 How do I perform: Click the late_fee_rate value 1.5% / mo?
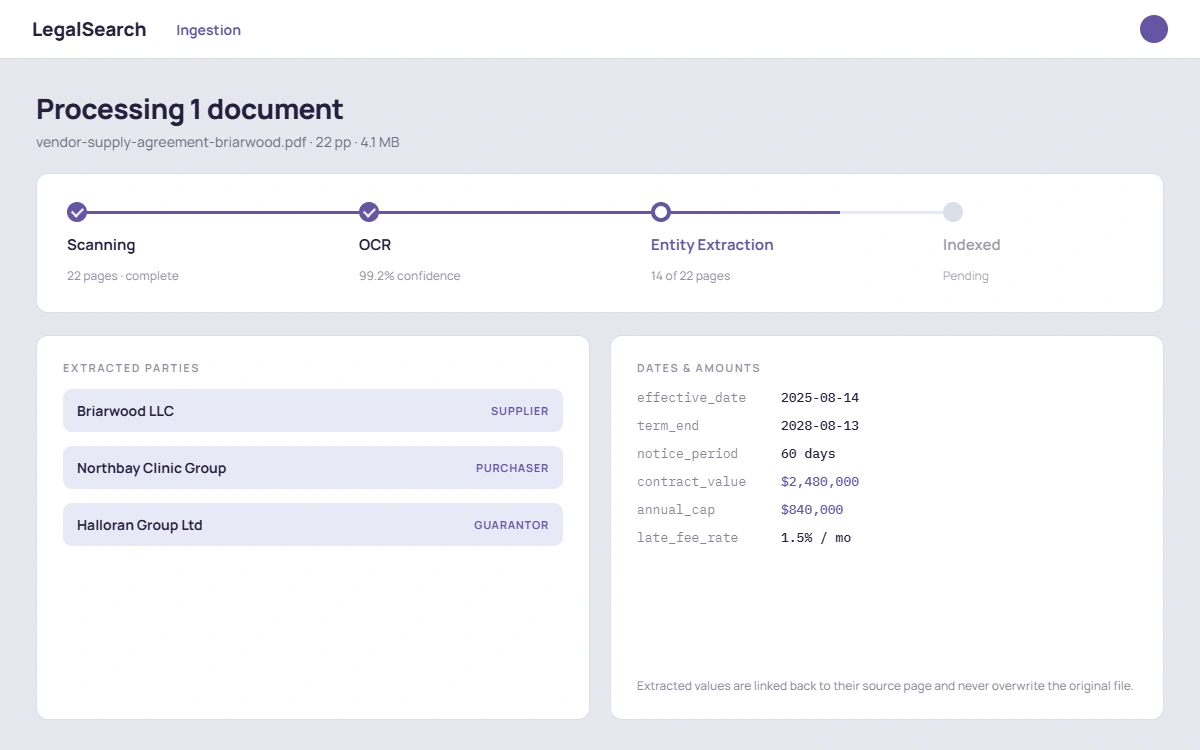coord(816,538)
